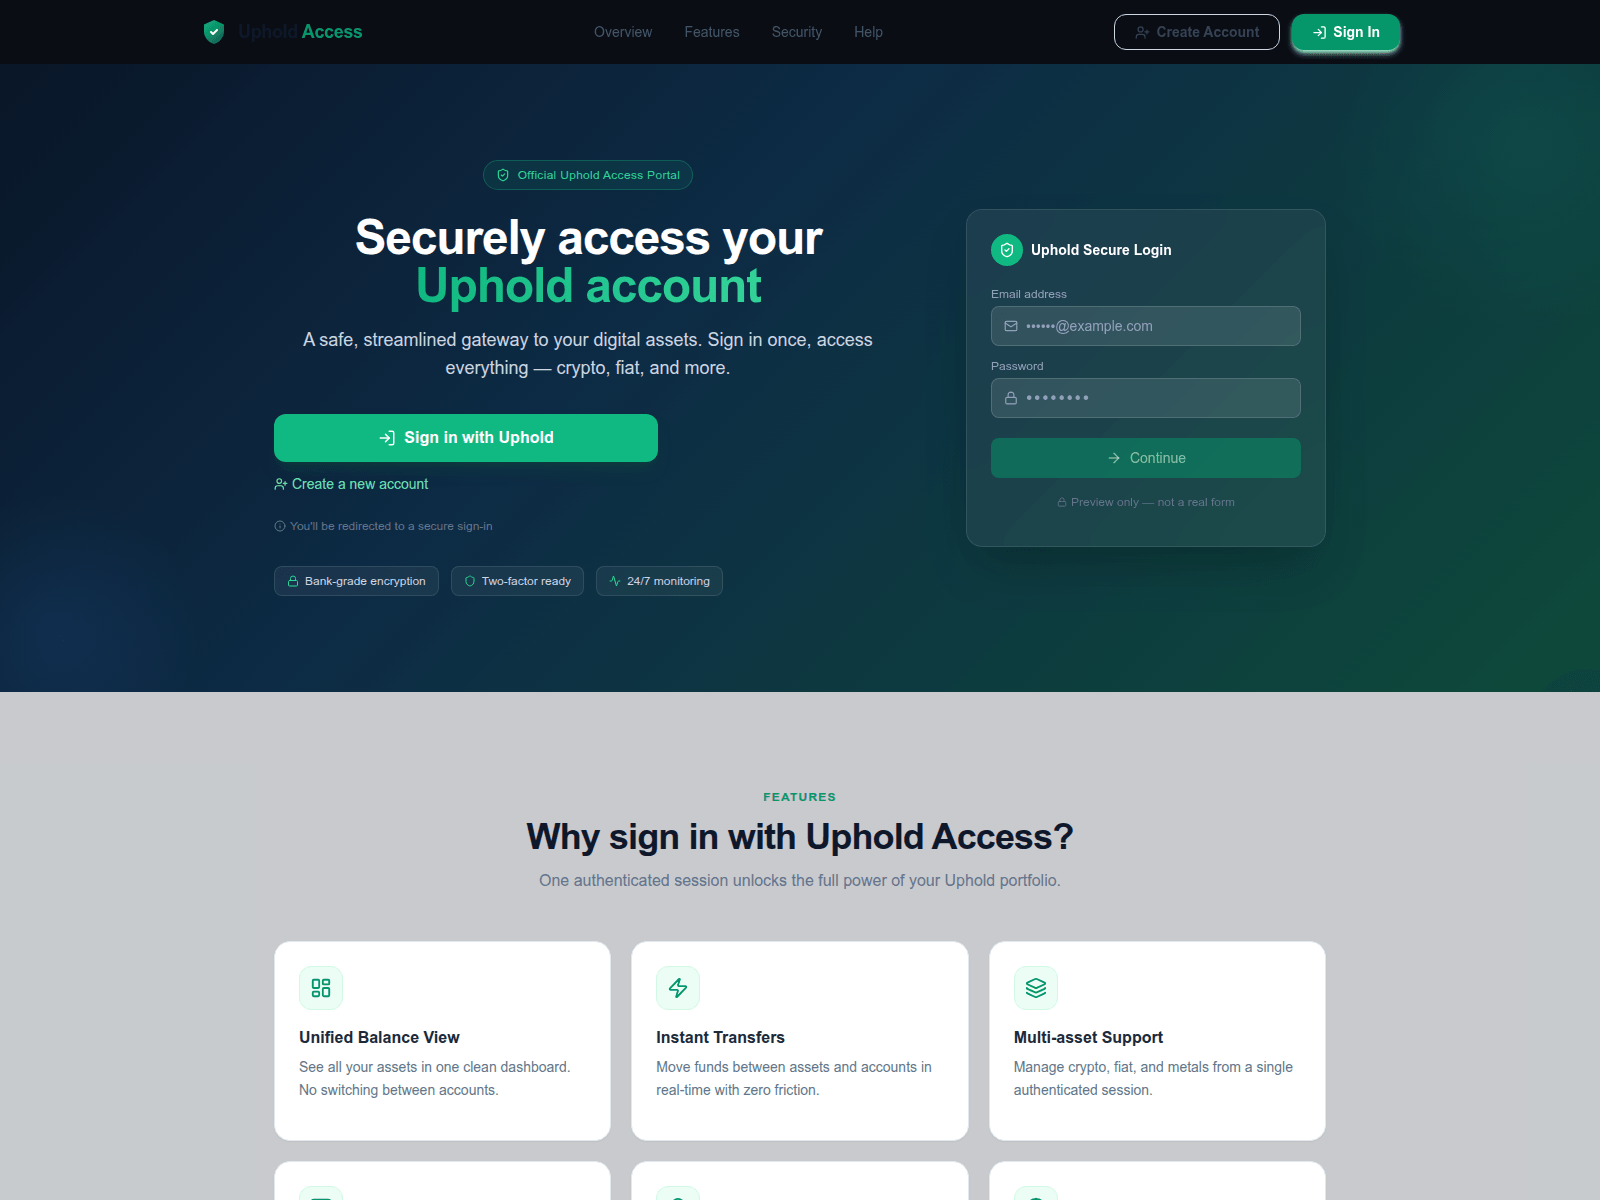Click the lightning bolt icon on Instant Transfers
1600x1200 pixels.
tap(678, 988)
